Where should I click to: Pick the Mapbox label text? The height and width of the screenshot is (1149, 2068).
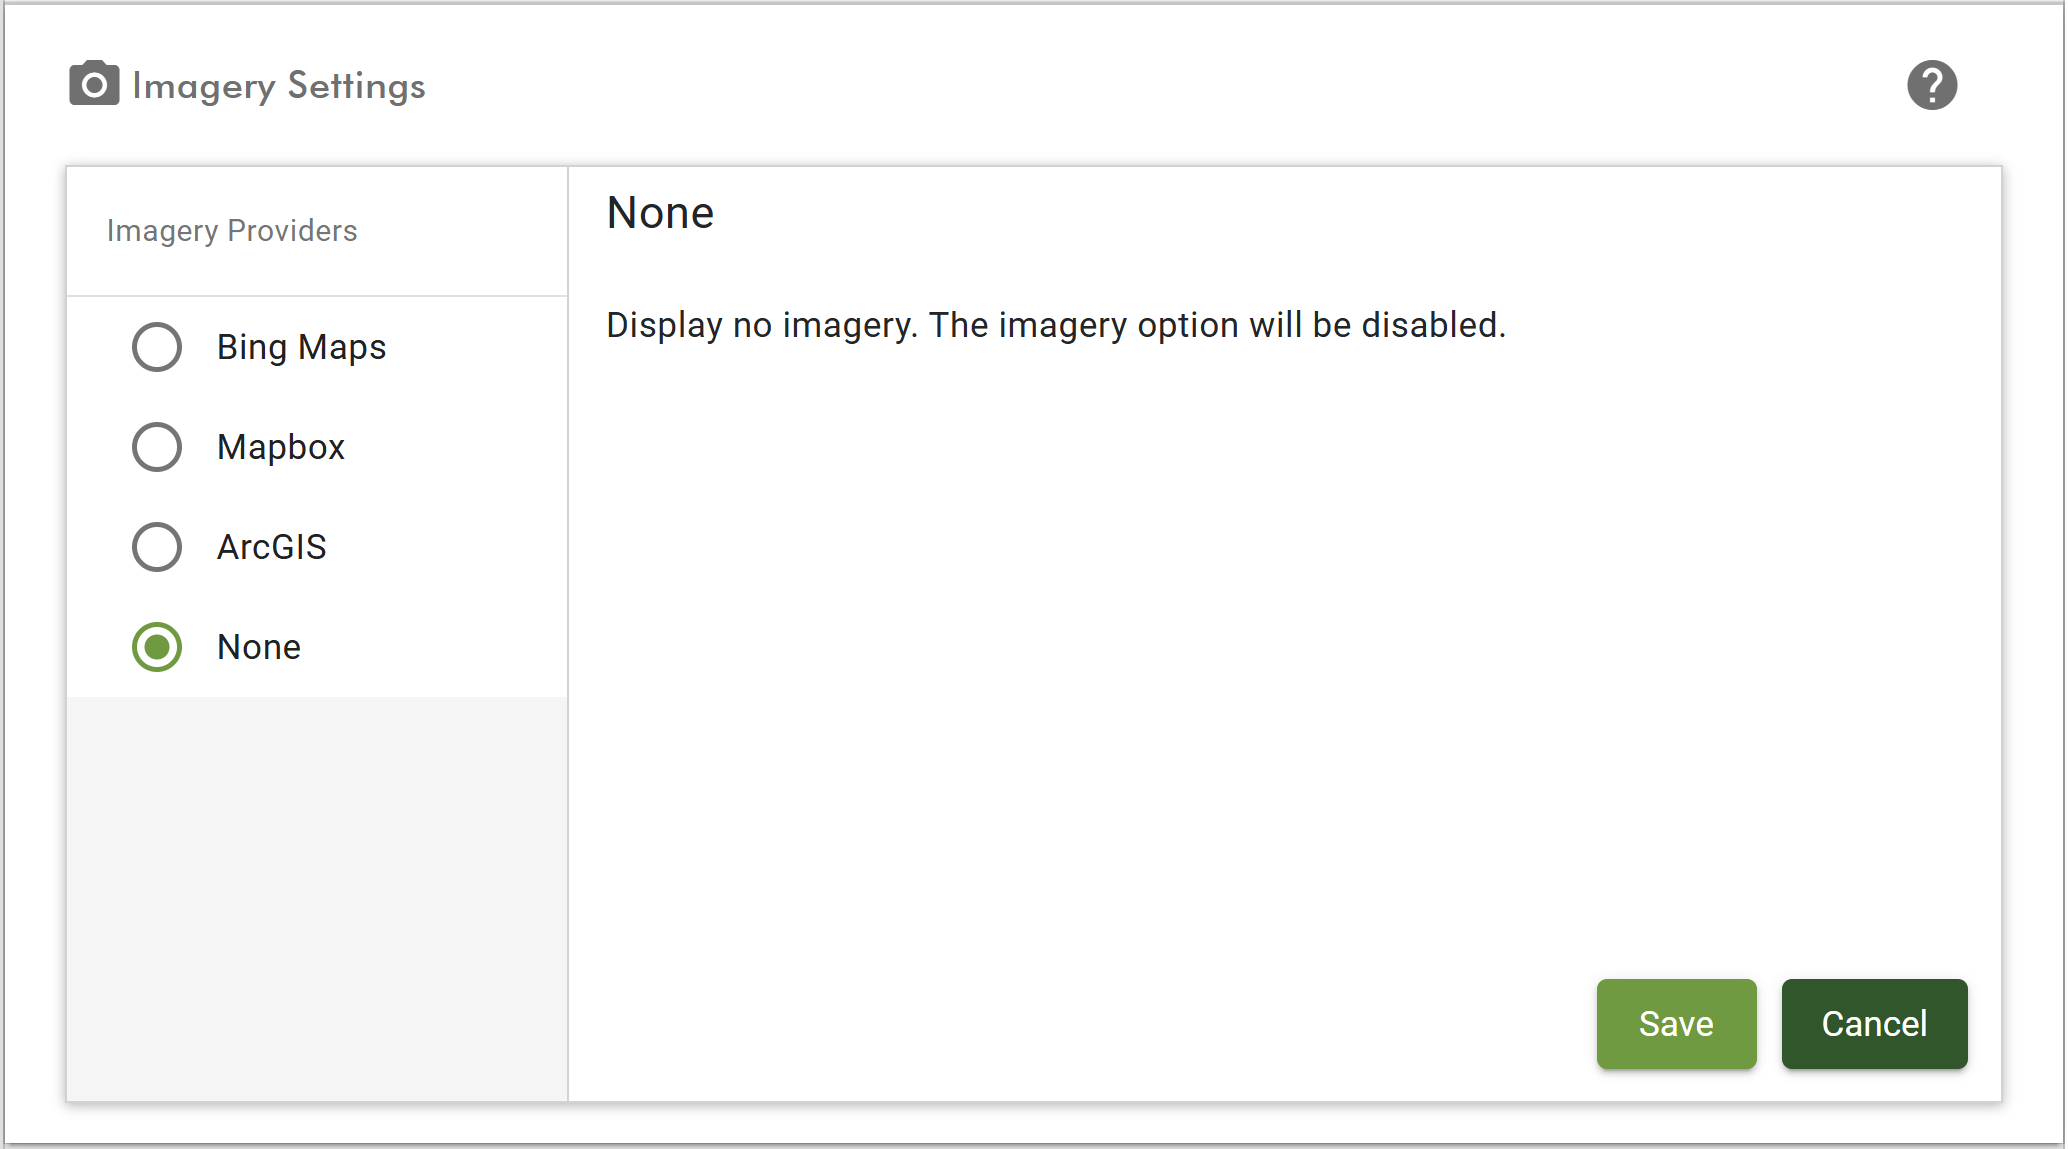click(x=281, y=447)
